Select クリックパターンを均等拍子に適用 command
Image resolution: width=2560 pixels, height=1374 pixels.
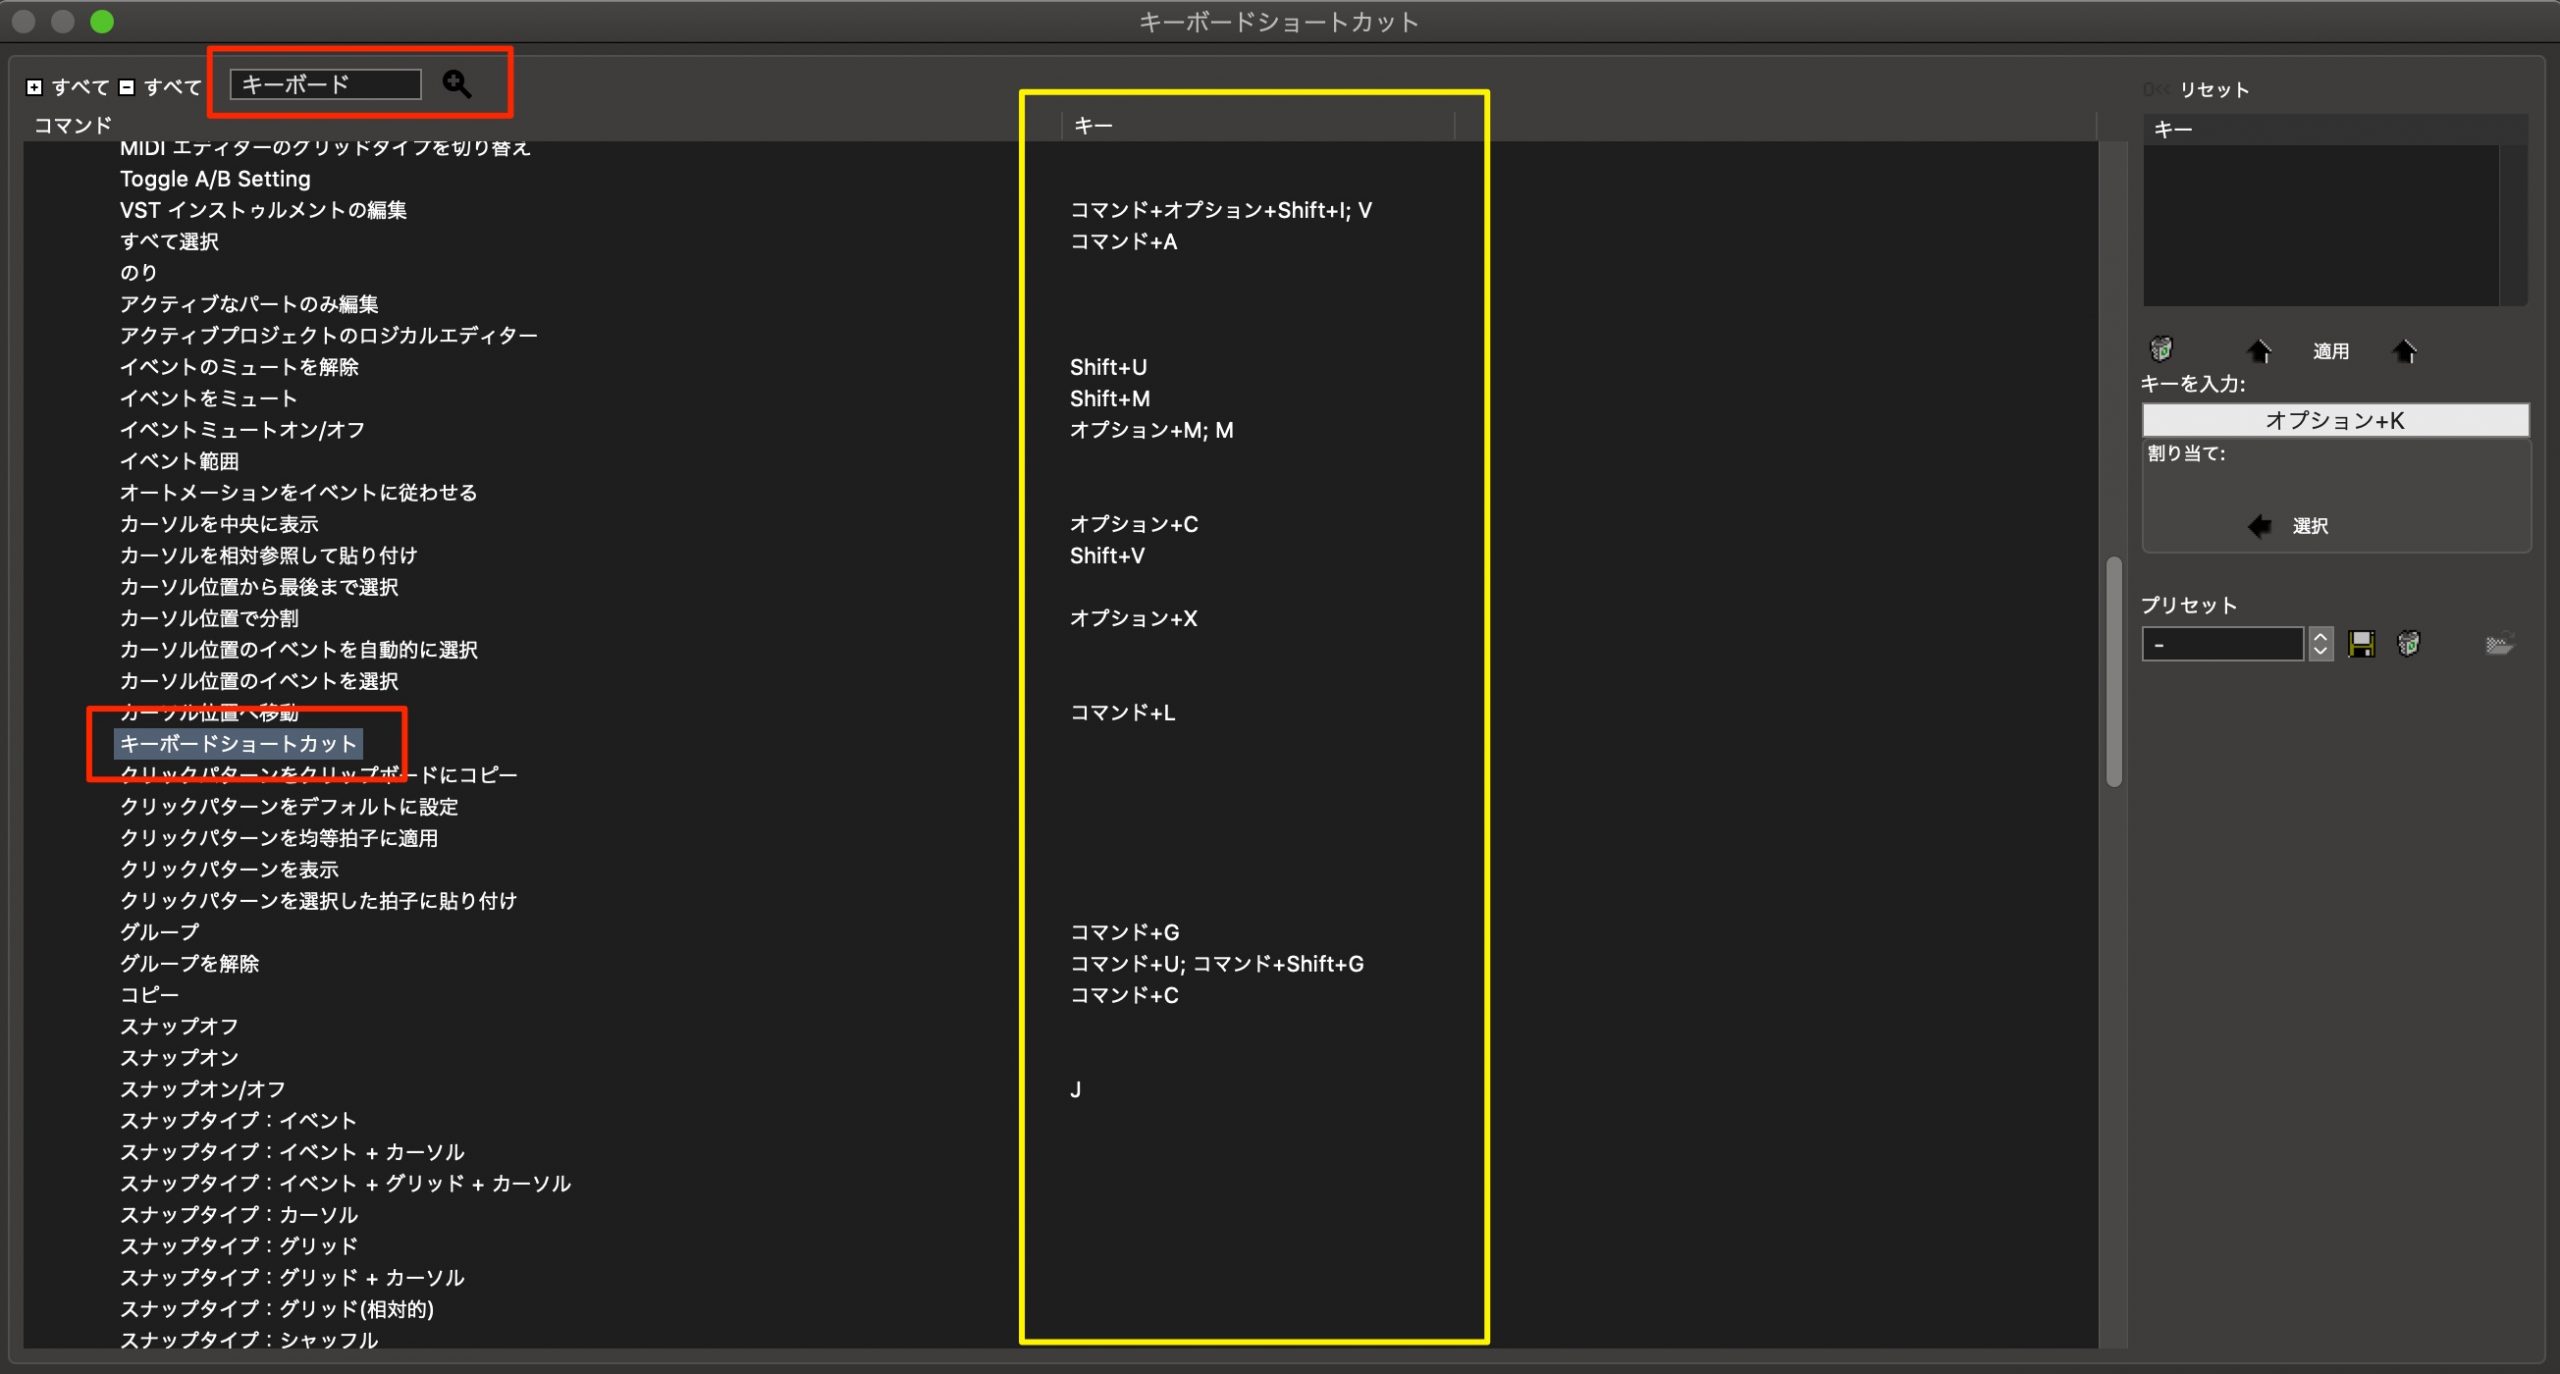pyautogui.click(x=279, y=838)
